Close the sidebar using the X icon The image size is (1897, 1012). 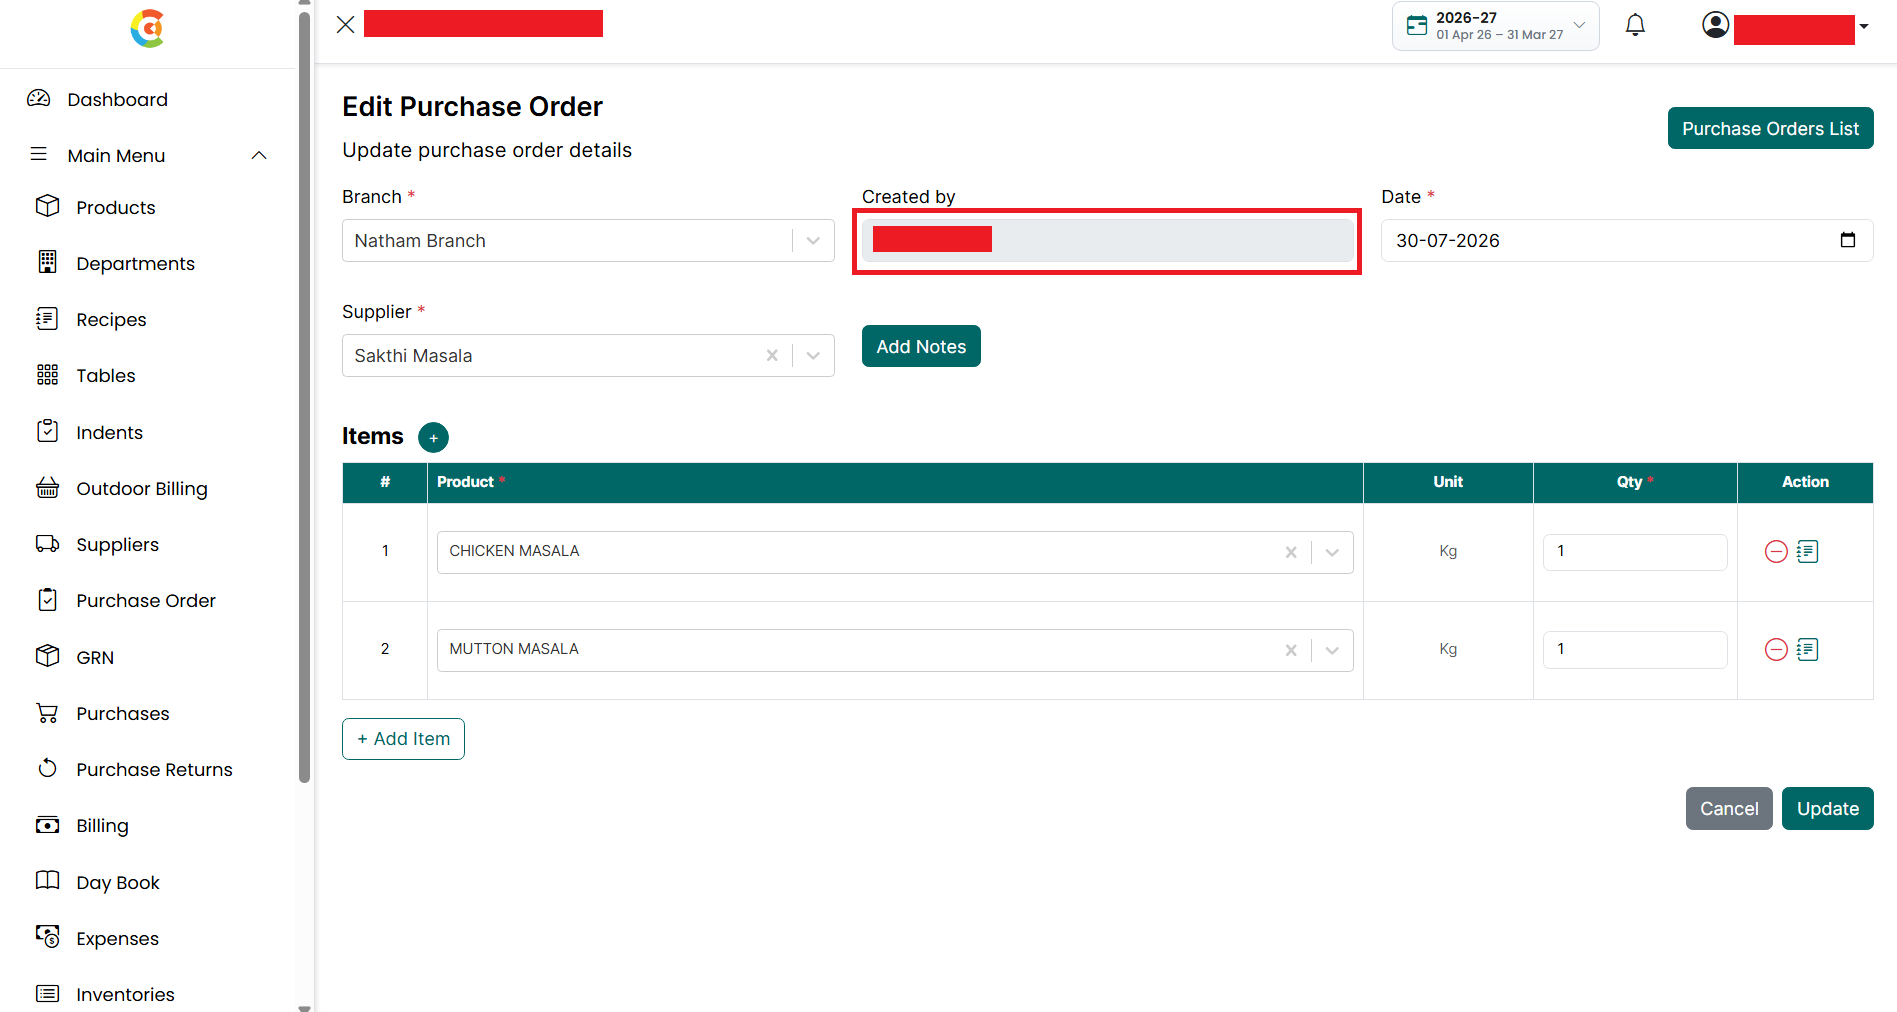click(x=346, y=25)
